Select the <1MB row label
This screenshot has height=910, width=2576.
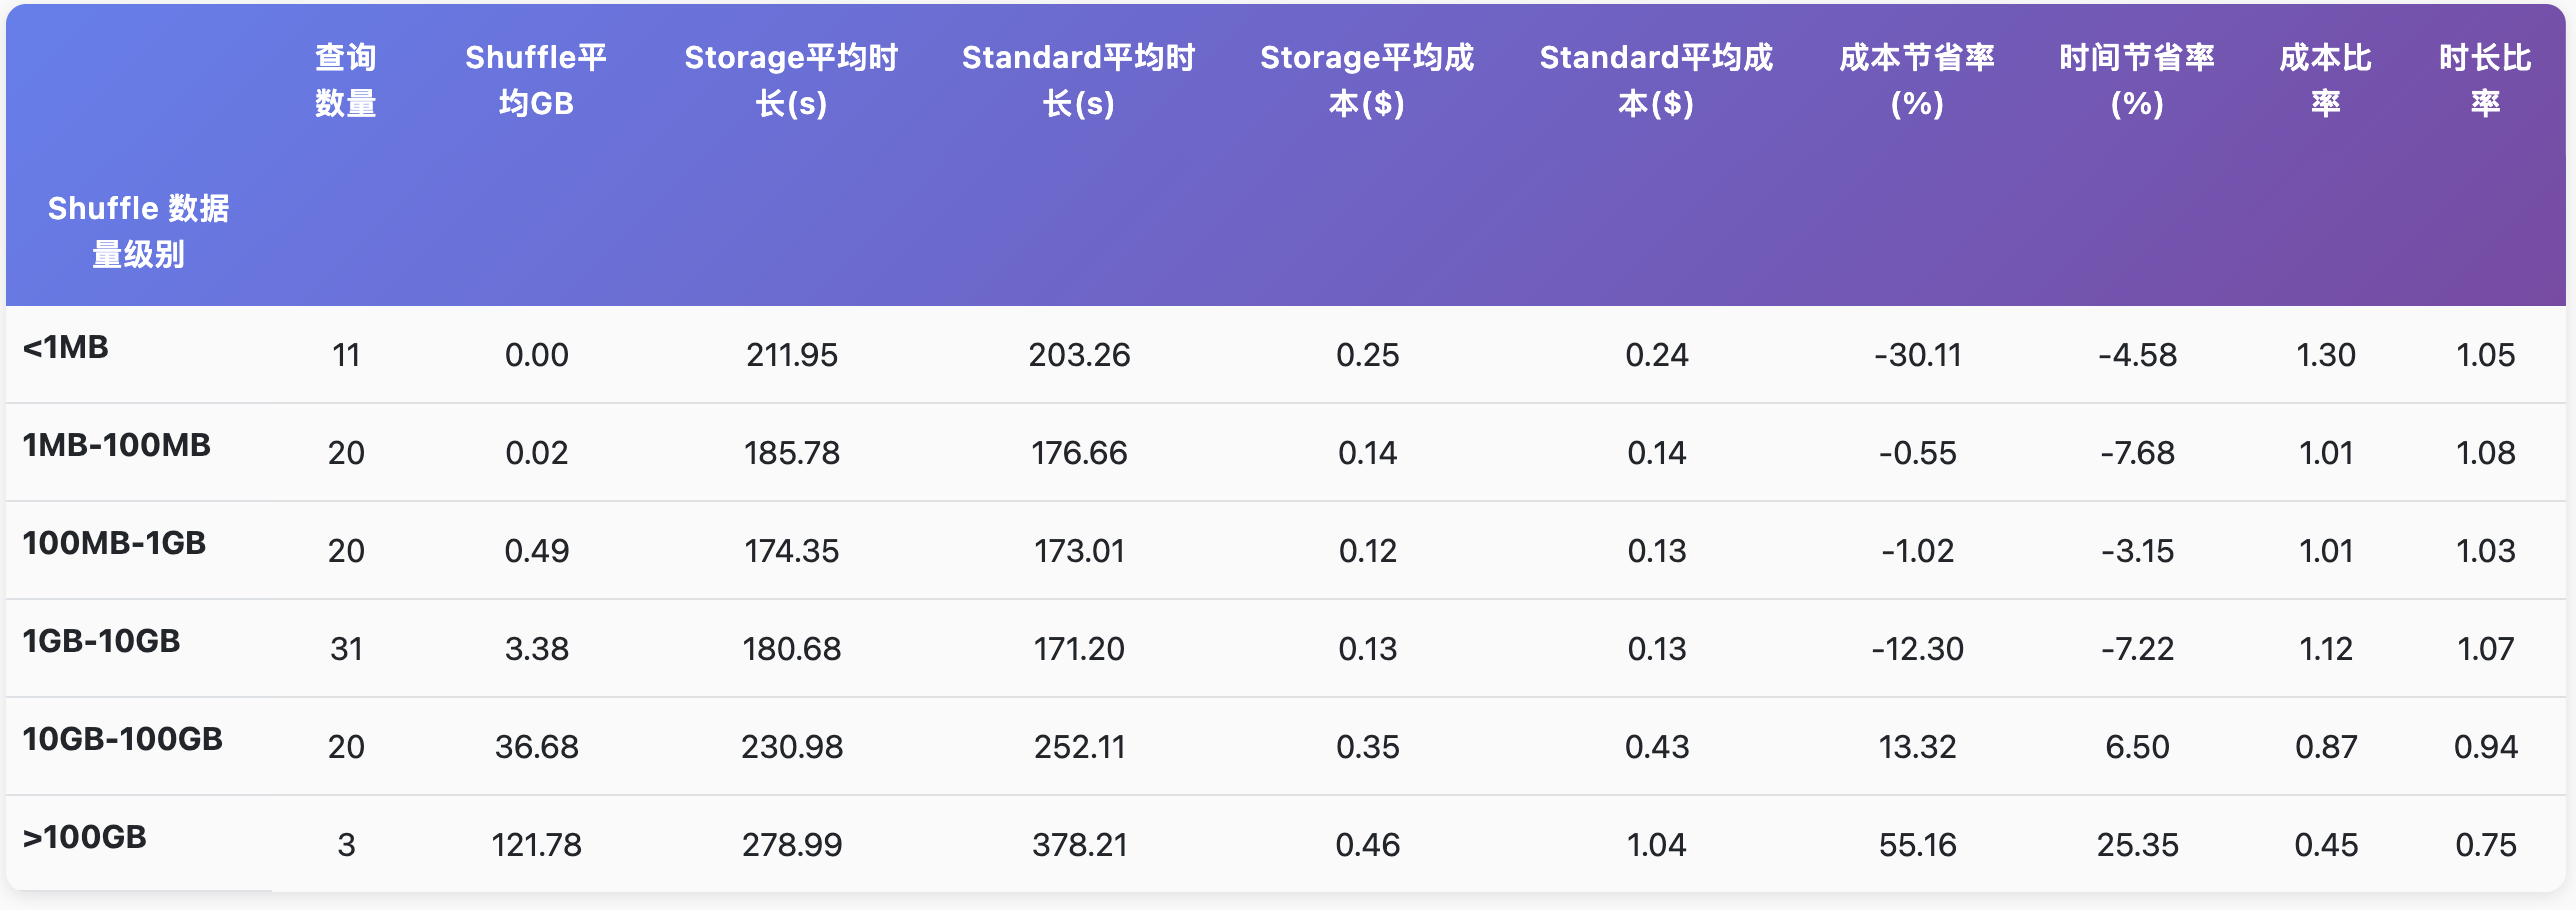click(66, 347)
